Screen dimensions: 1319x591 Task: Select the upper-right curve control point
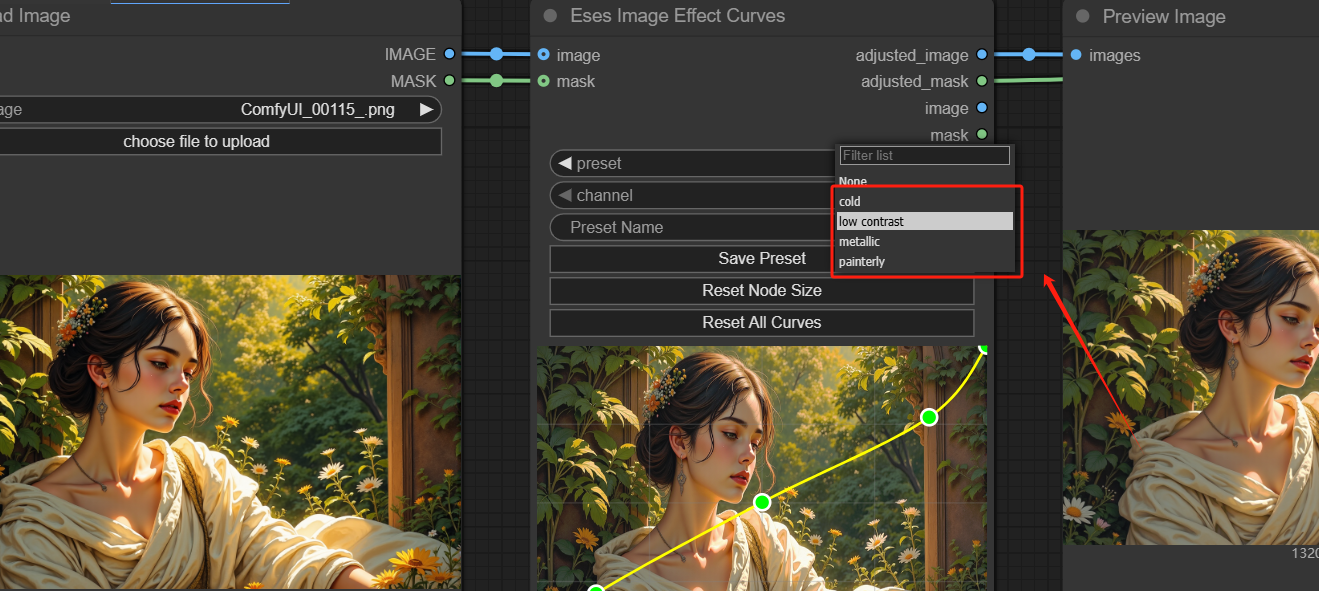tap(929, 417)
